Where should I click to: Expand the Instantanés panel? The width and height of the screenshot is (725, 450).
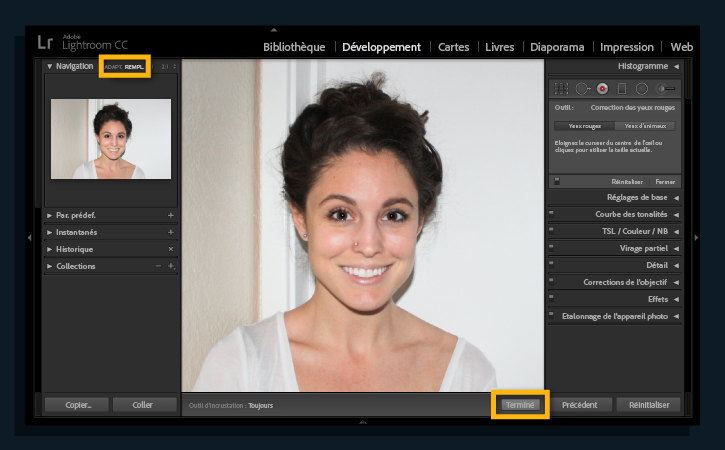tap(49, 232)
